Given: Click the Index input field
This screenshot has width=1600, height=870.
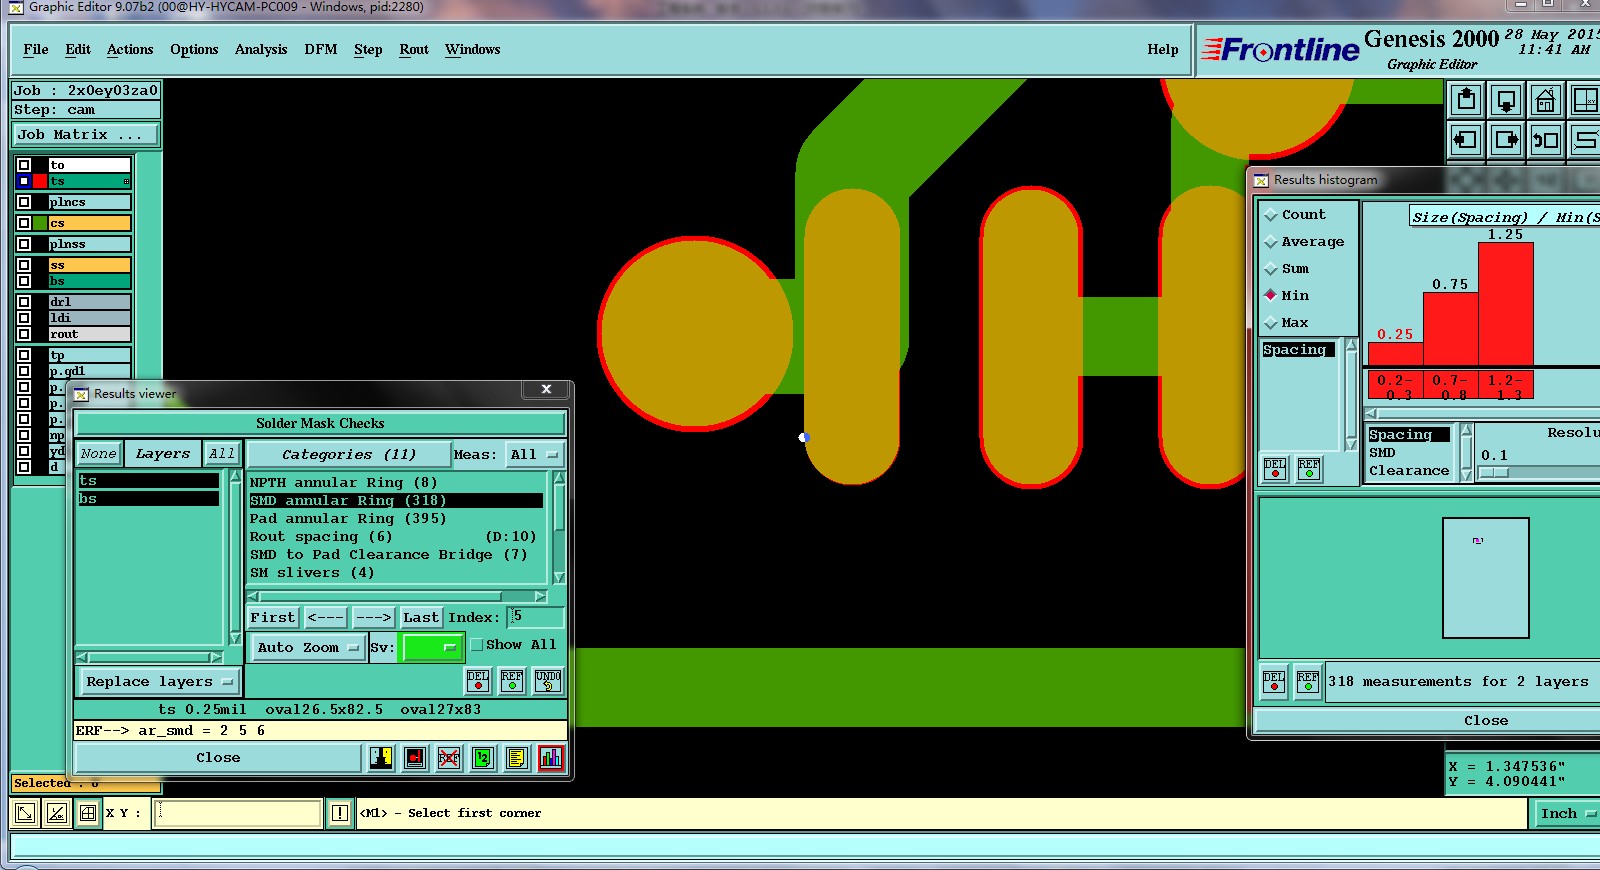Looking at the screenshot, I should (x=536, y=617).
